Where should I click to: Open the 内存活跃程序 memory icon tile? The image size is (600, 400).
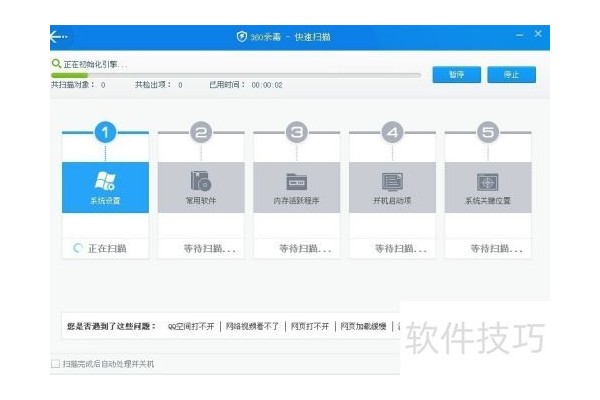(297, 187)
